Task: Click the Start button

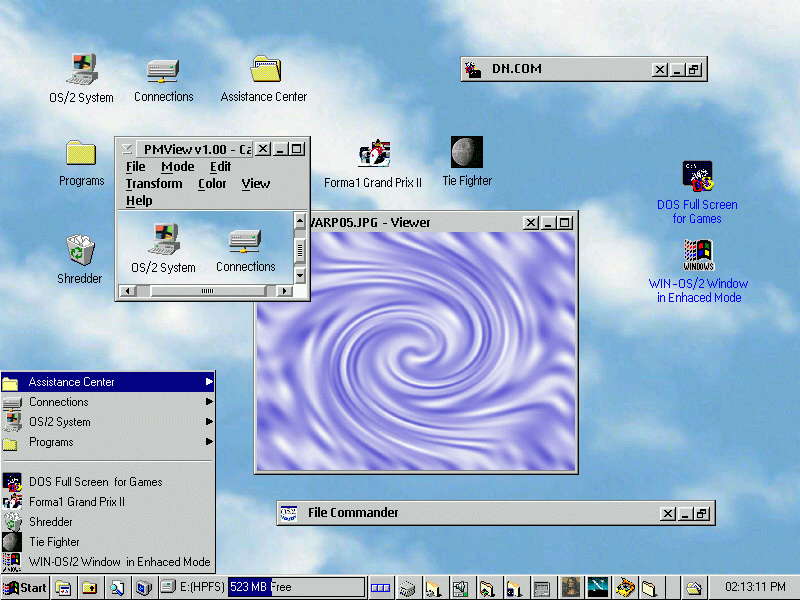Action: pyautogui.click(x=26, y=587)
